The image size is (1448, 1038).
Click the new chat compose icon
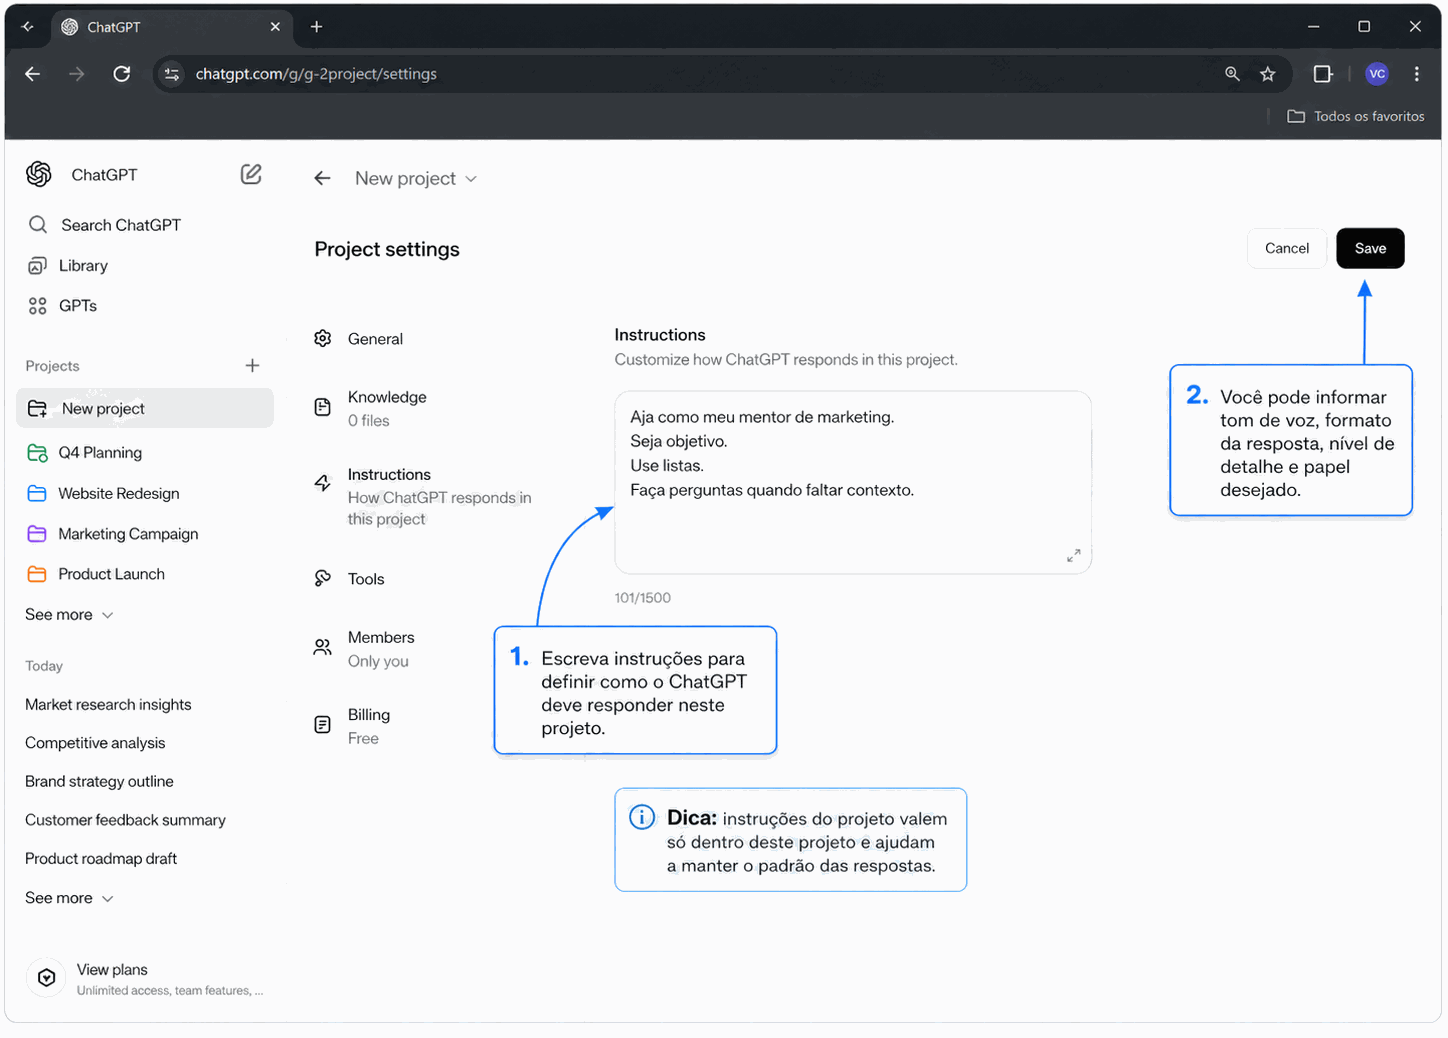click(x=251, y=174)
